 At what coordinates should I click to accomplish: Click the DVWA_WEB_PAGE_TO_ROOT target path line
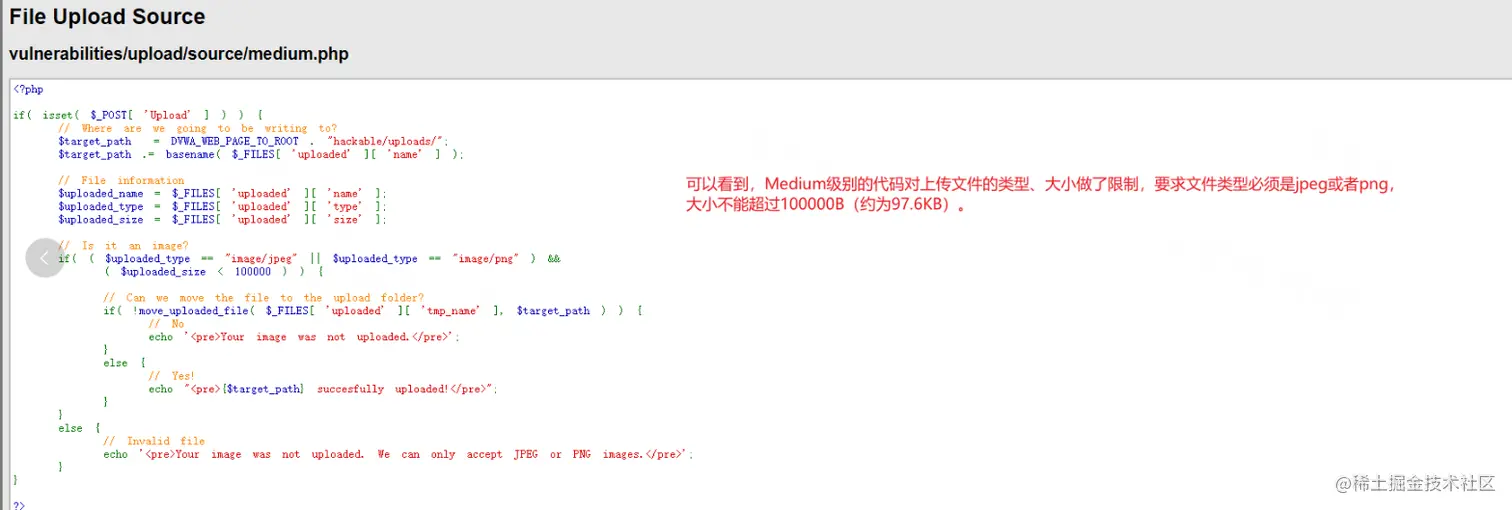coord(254,141)
